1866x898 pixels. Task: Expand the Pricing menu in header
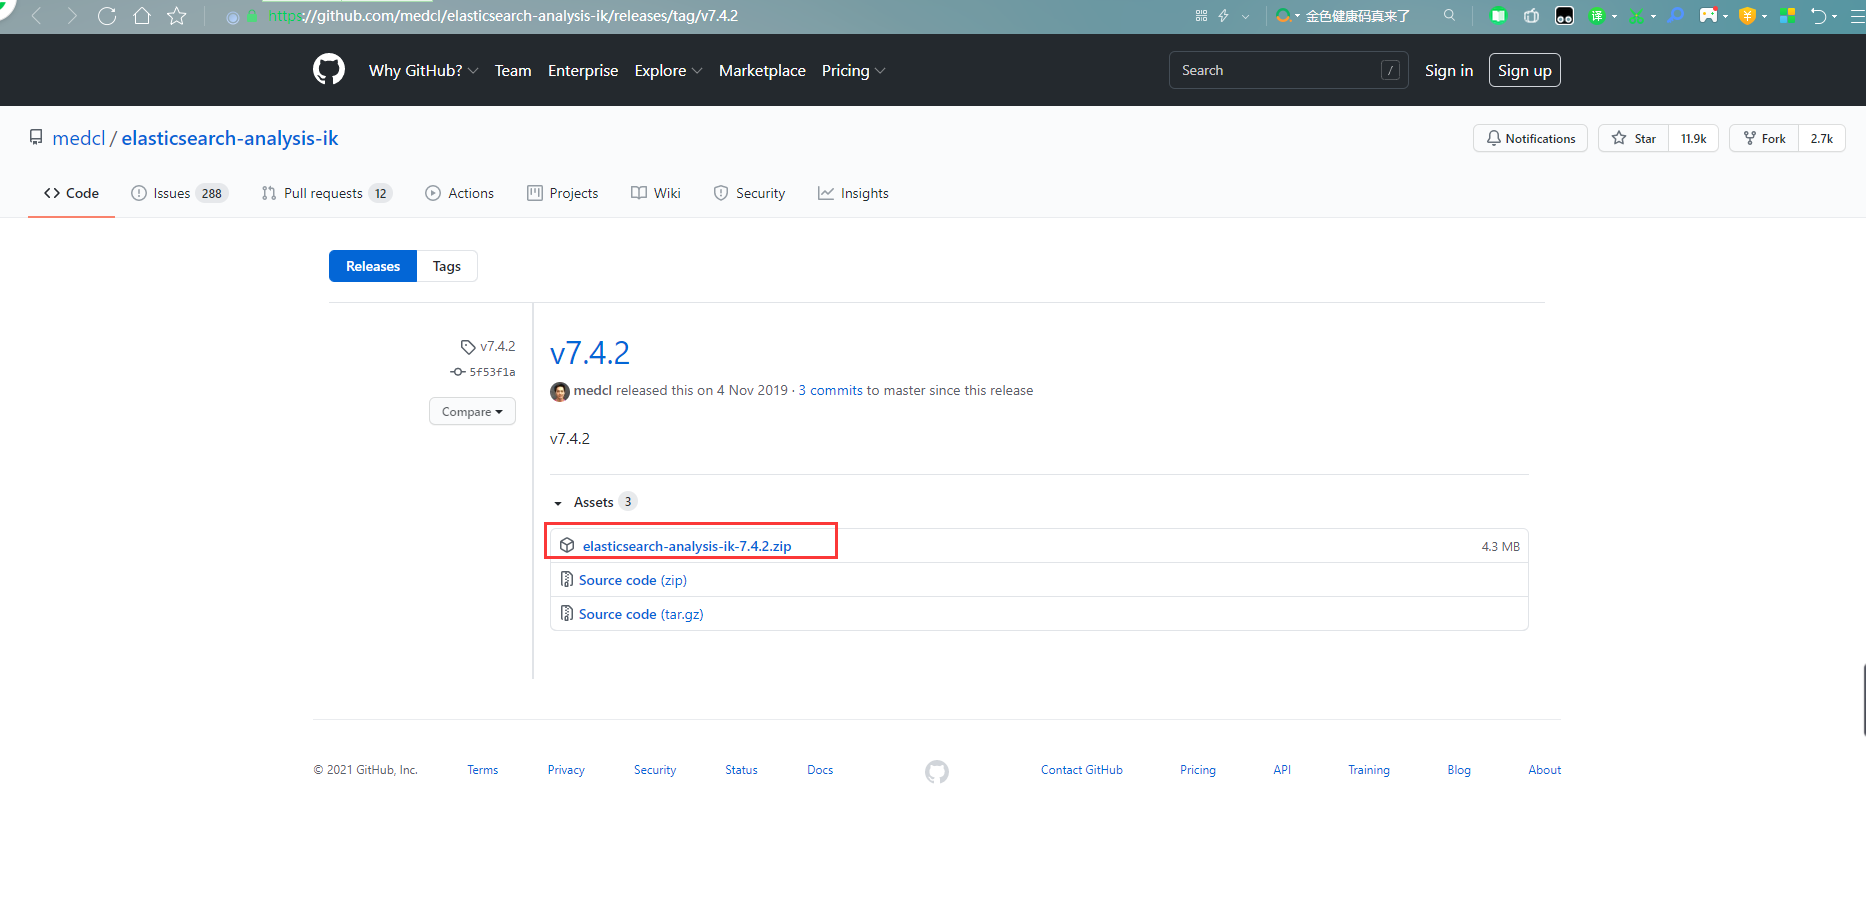click(x=853, y=70)
